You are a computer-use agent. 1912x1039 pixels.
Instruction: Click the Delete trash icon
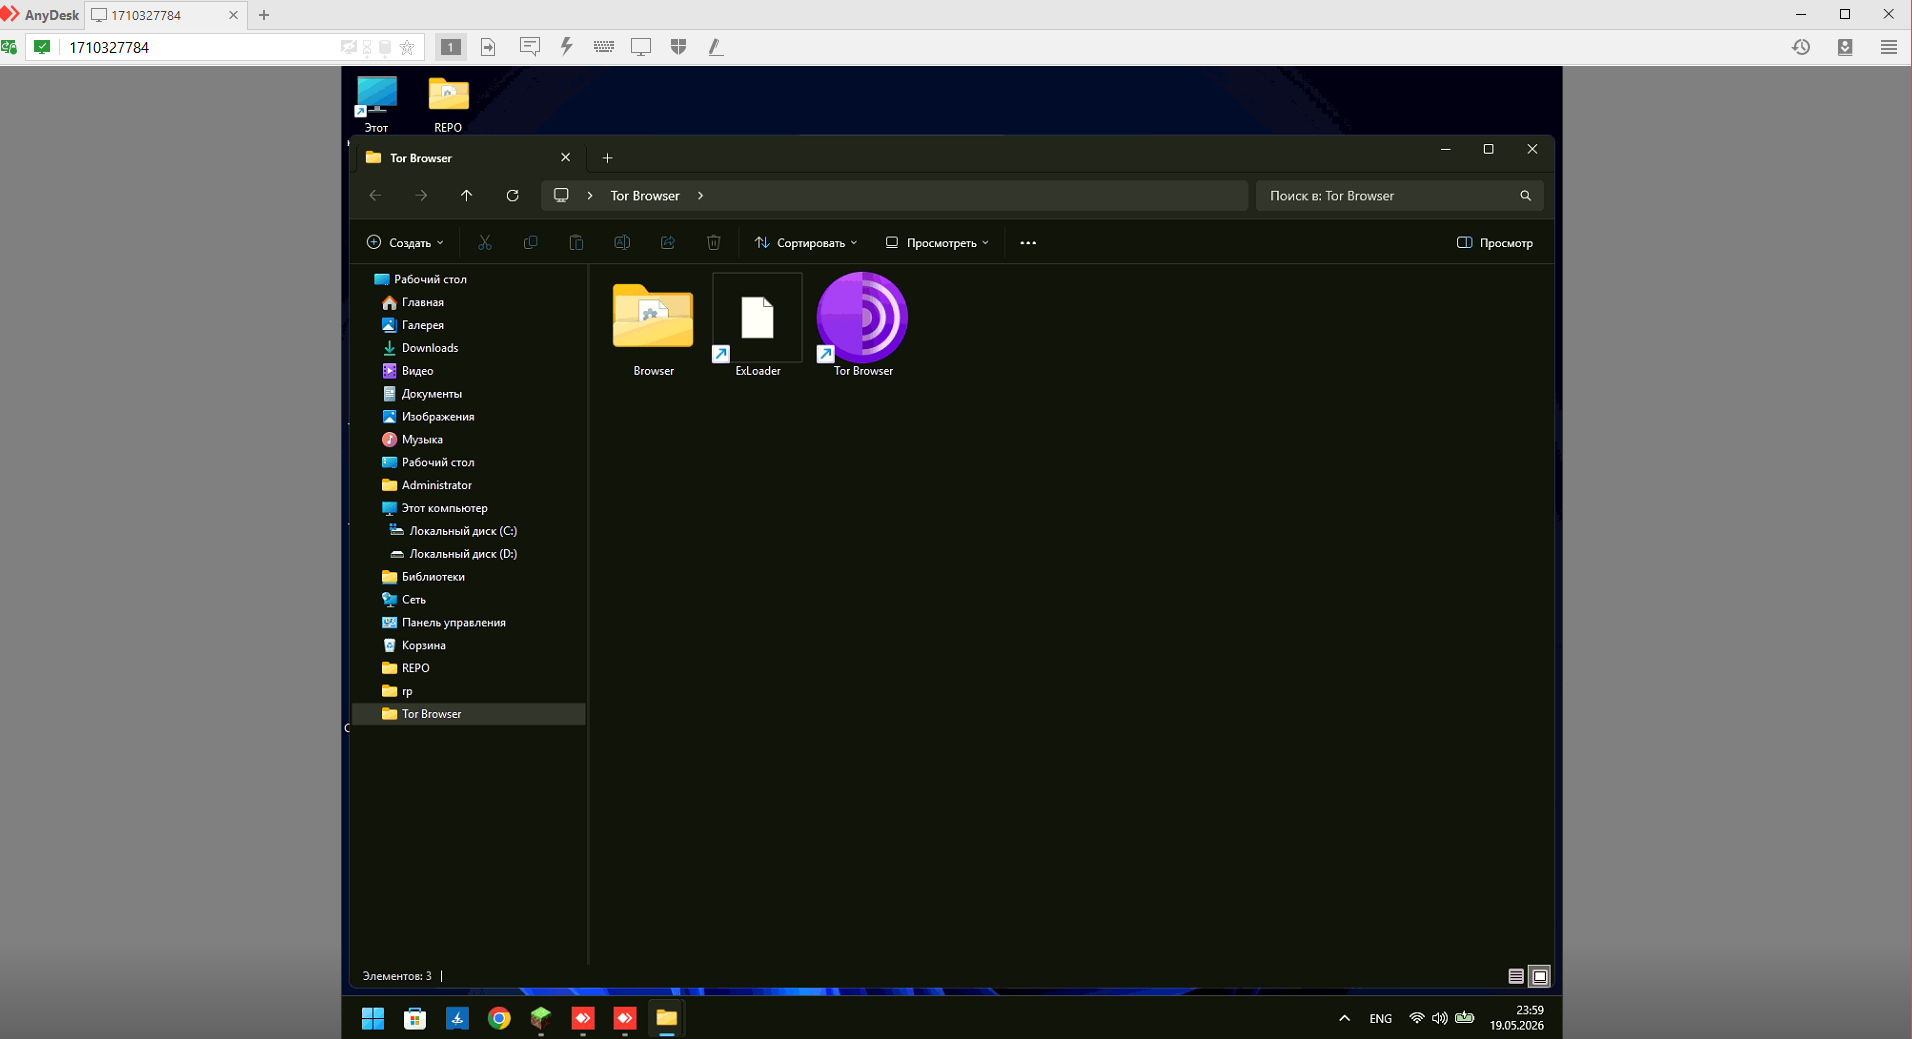click(714, 243)
